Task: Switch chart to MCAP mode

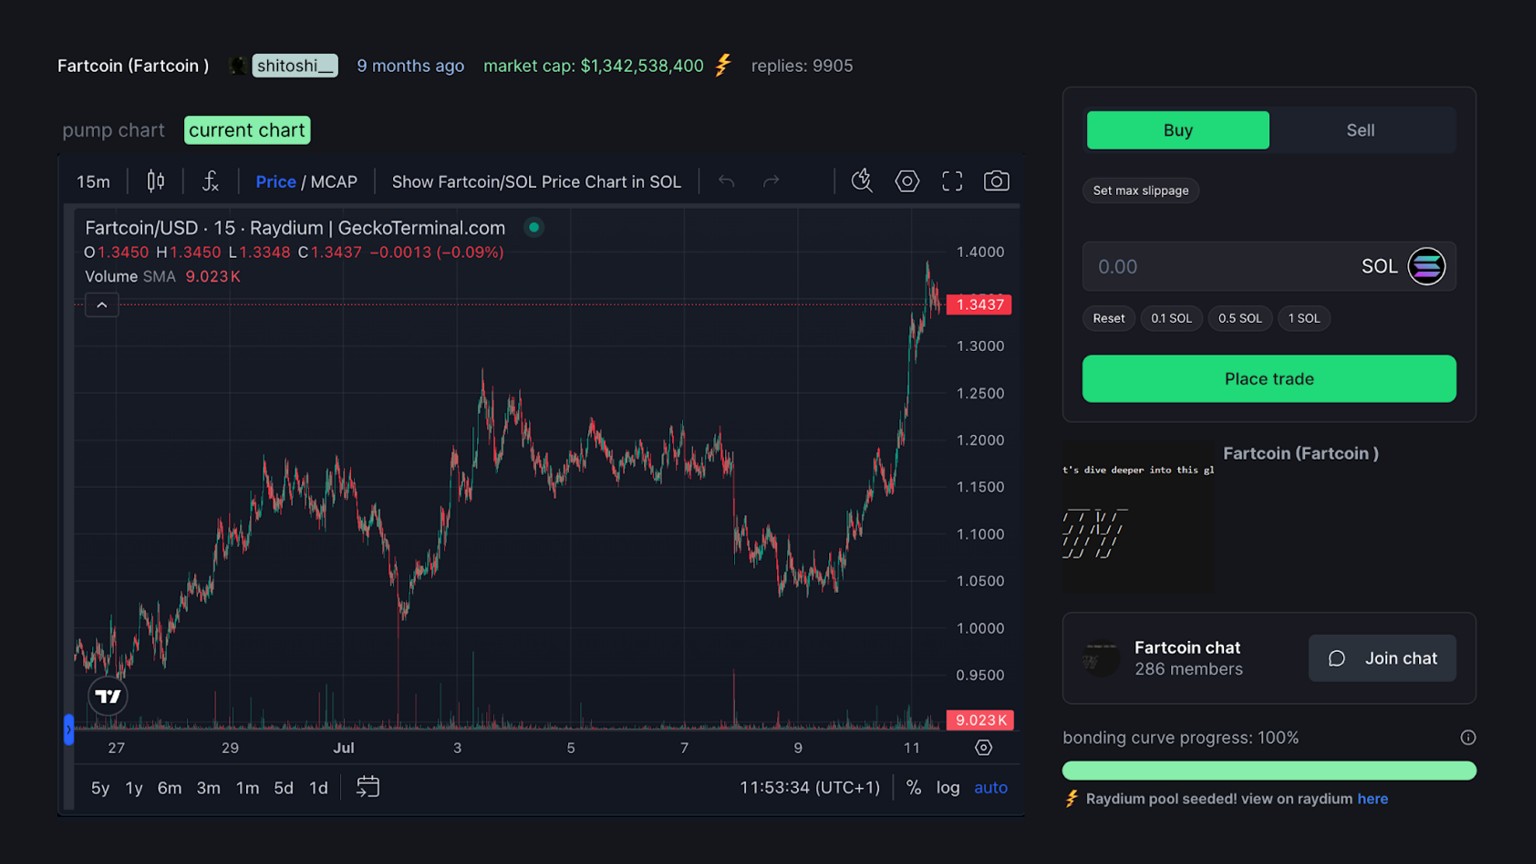Action: click(334, 182)
